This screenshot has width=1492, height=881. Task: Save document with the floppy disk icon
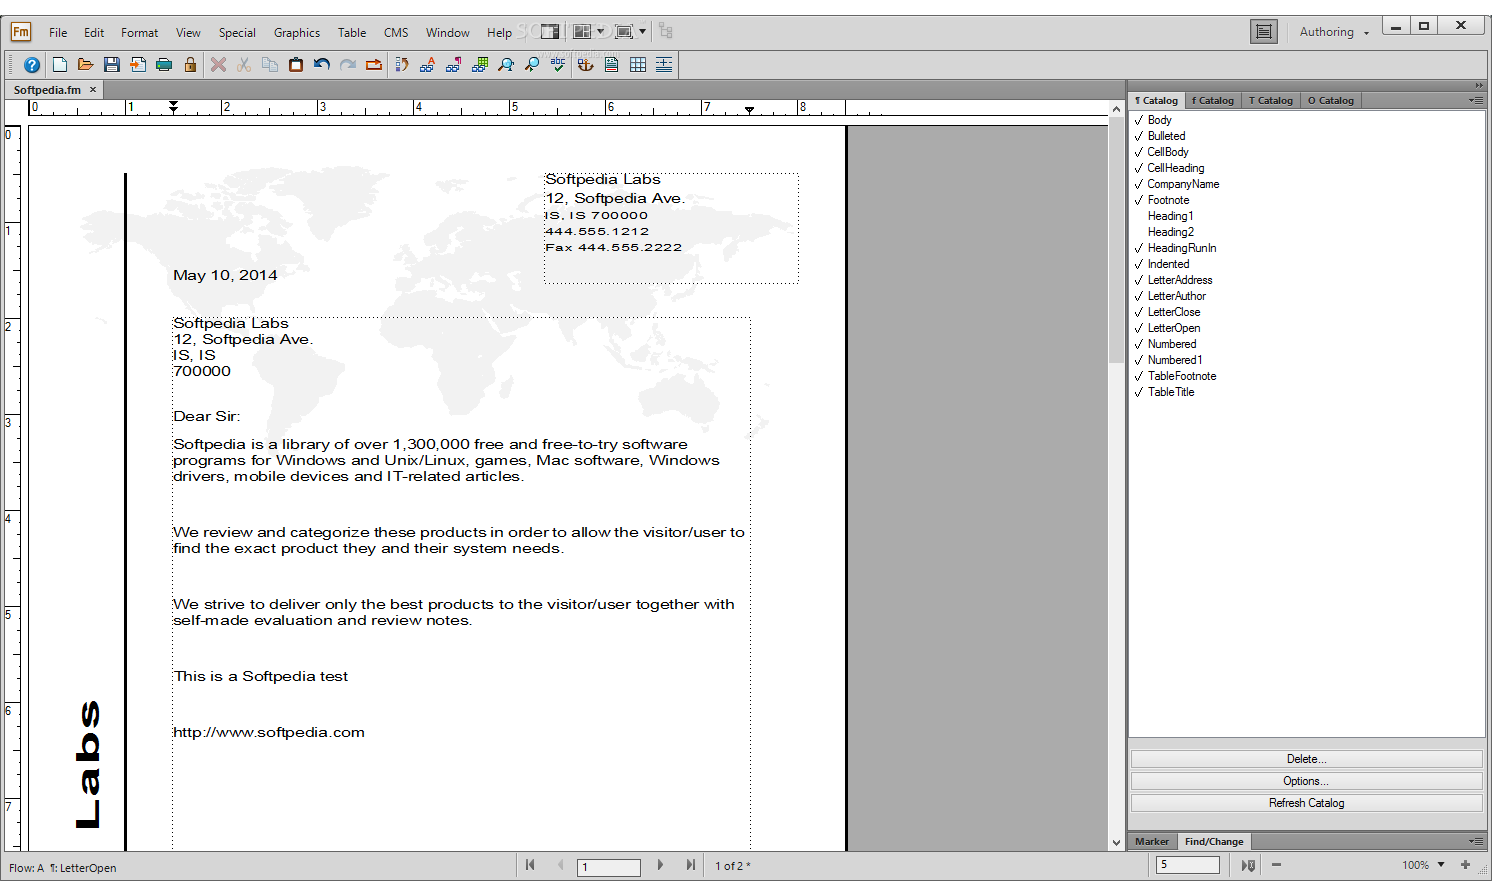[112, 65]
